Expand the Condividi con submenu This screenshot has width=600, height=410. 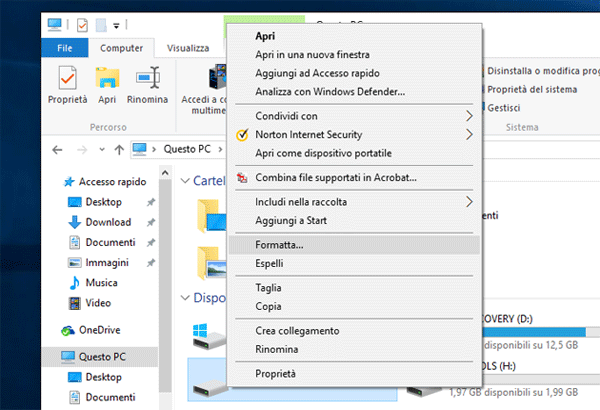[x=469, y=116]
